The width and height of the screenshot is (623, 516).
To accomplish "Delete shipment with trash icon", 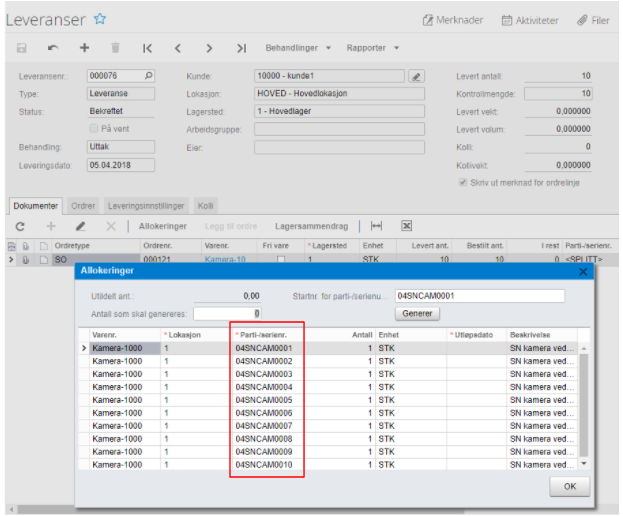I will click(115, 48).
